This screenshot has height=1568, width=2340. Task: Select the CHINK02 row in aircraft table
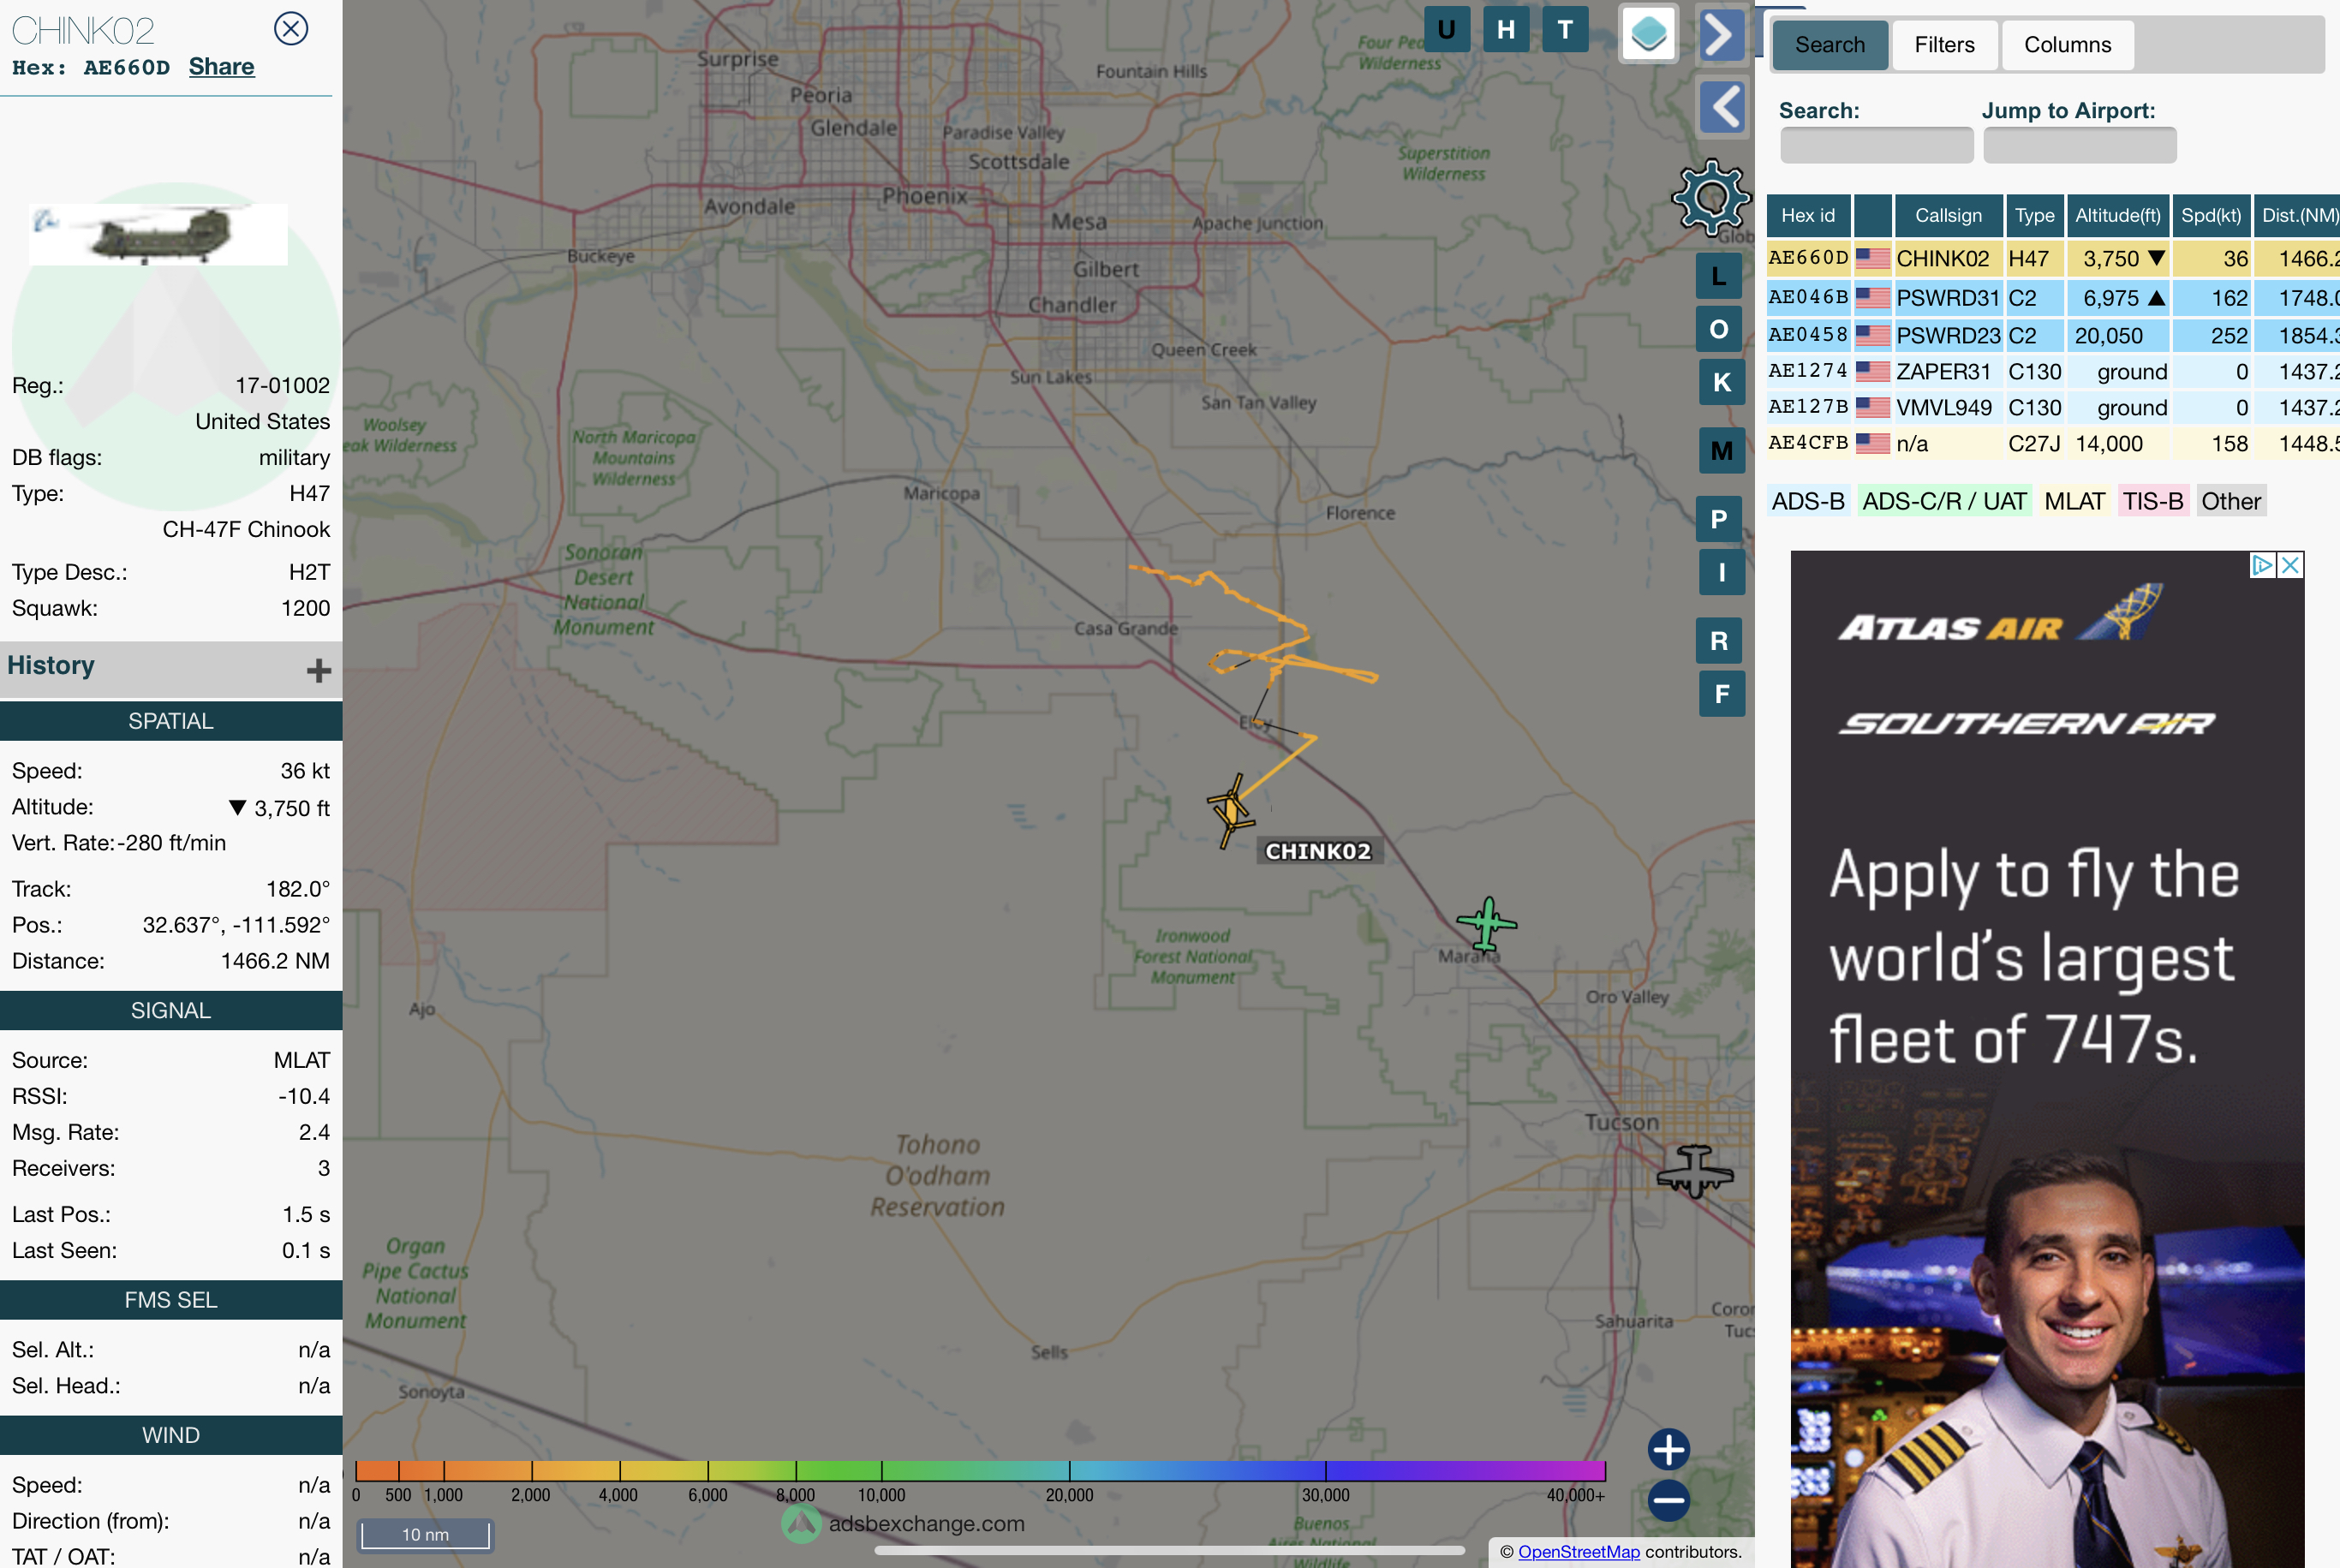[2053, 258]
